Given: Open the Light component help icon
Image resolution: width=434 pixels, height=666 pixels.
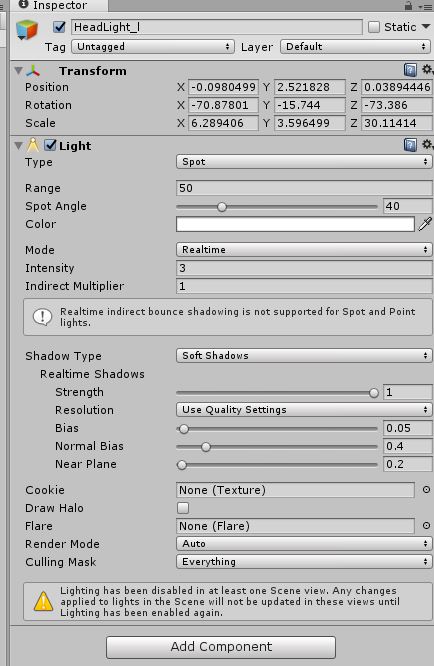Looking at the screenshot, I should pos(410,145).
